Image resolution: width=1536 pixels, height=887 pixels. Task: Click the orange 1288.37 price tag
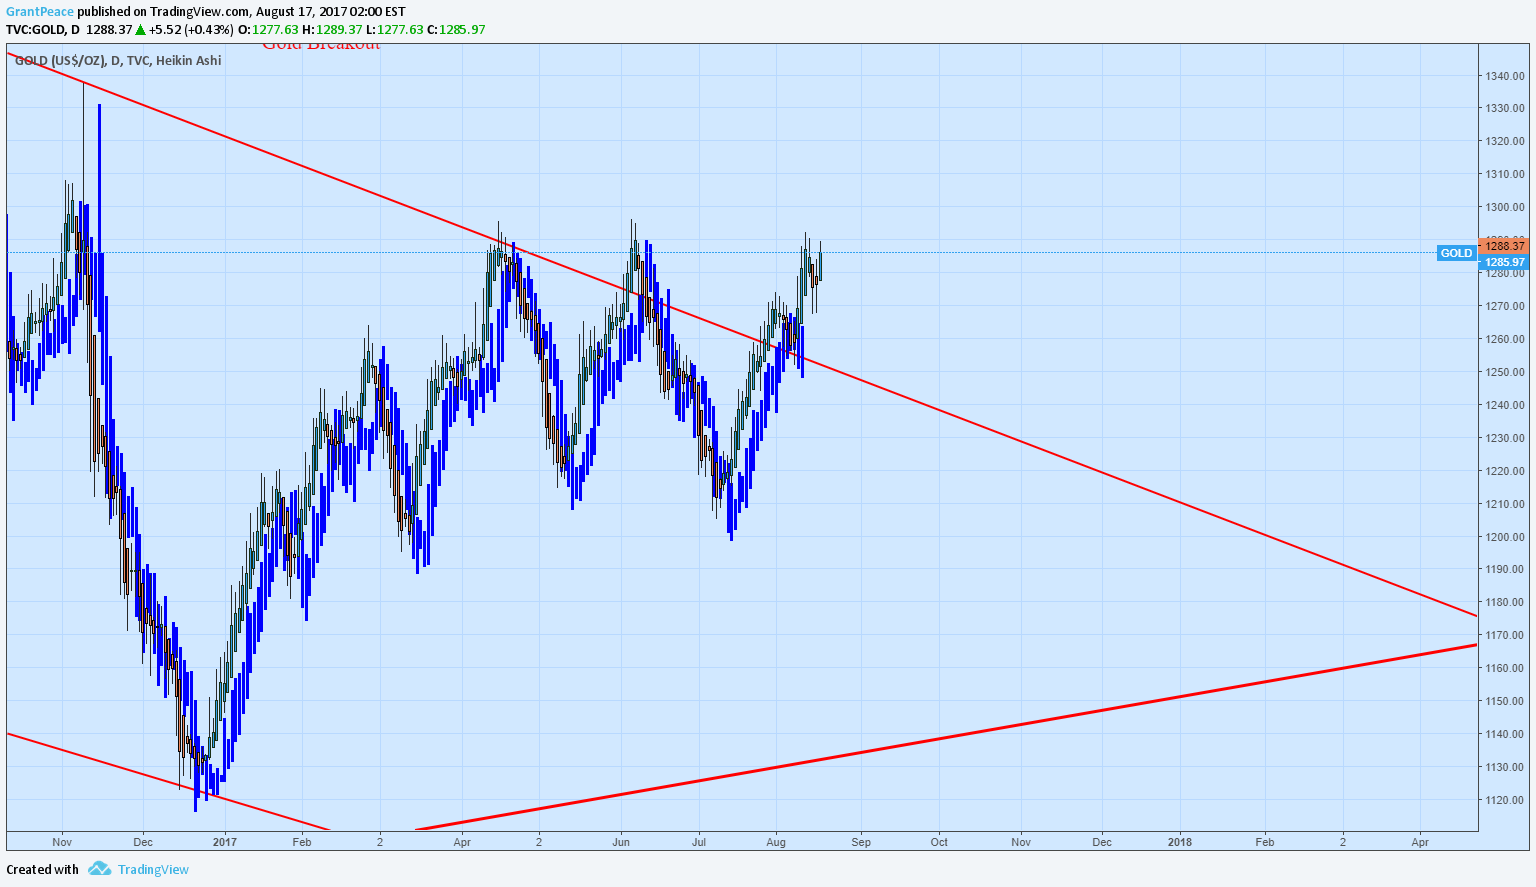[x=1505, y=246]
